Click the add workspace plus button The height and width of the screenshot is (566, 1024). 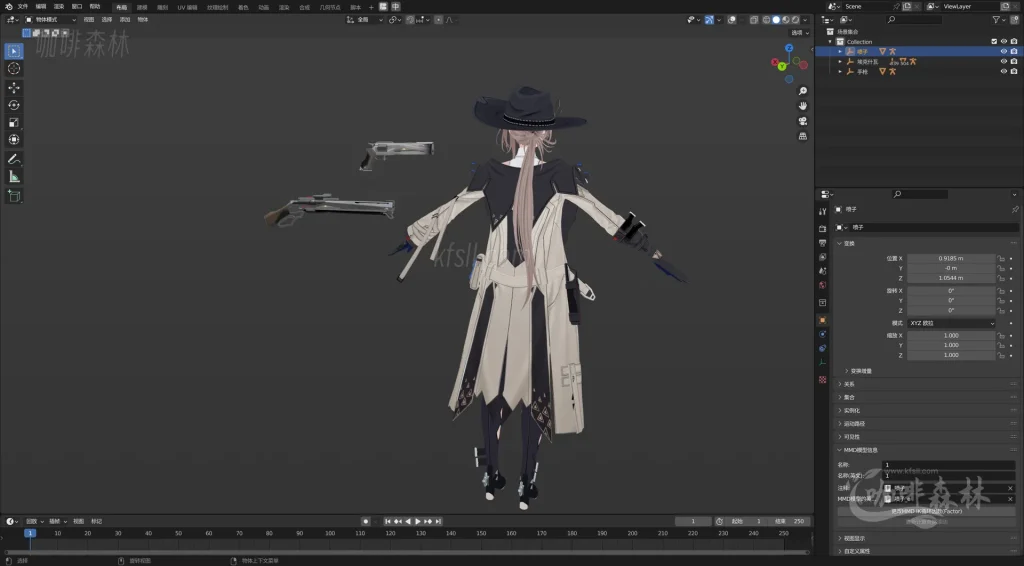coord(371,7)
